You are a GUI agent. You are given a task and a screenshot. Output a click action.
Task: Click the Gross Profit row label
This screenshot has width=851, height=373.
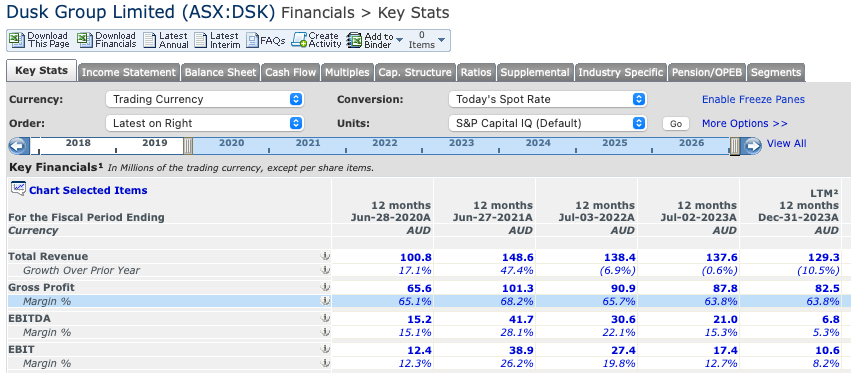(x=41, y=287)
